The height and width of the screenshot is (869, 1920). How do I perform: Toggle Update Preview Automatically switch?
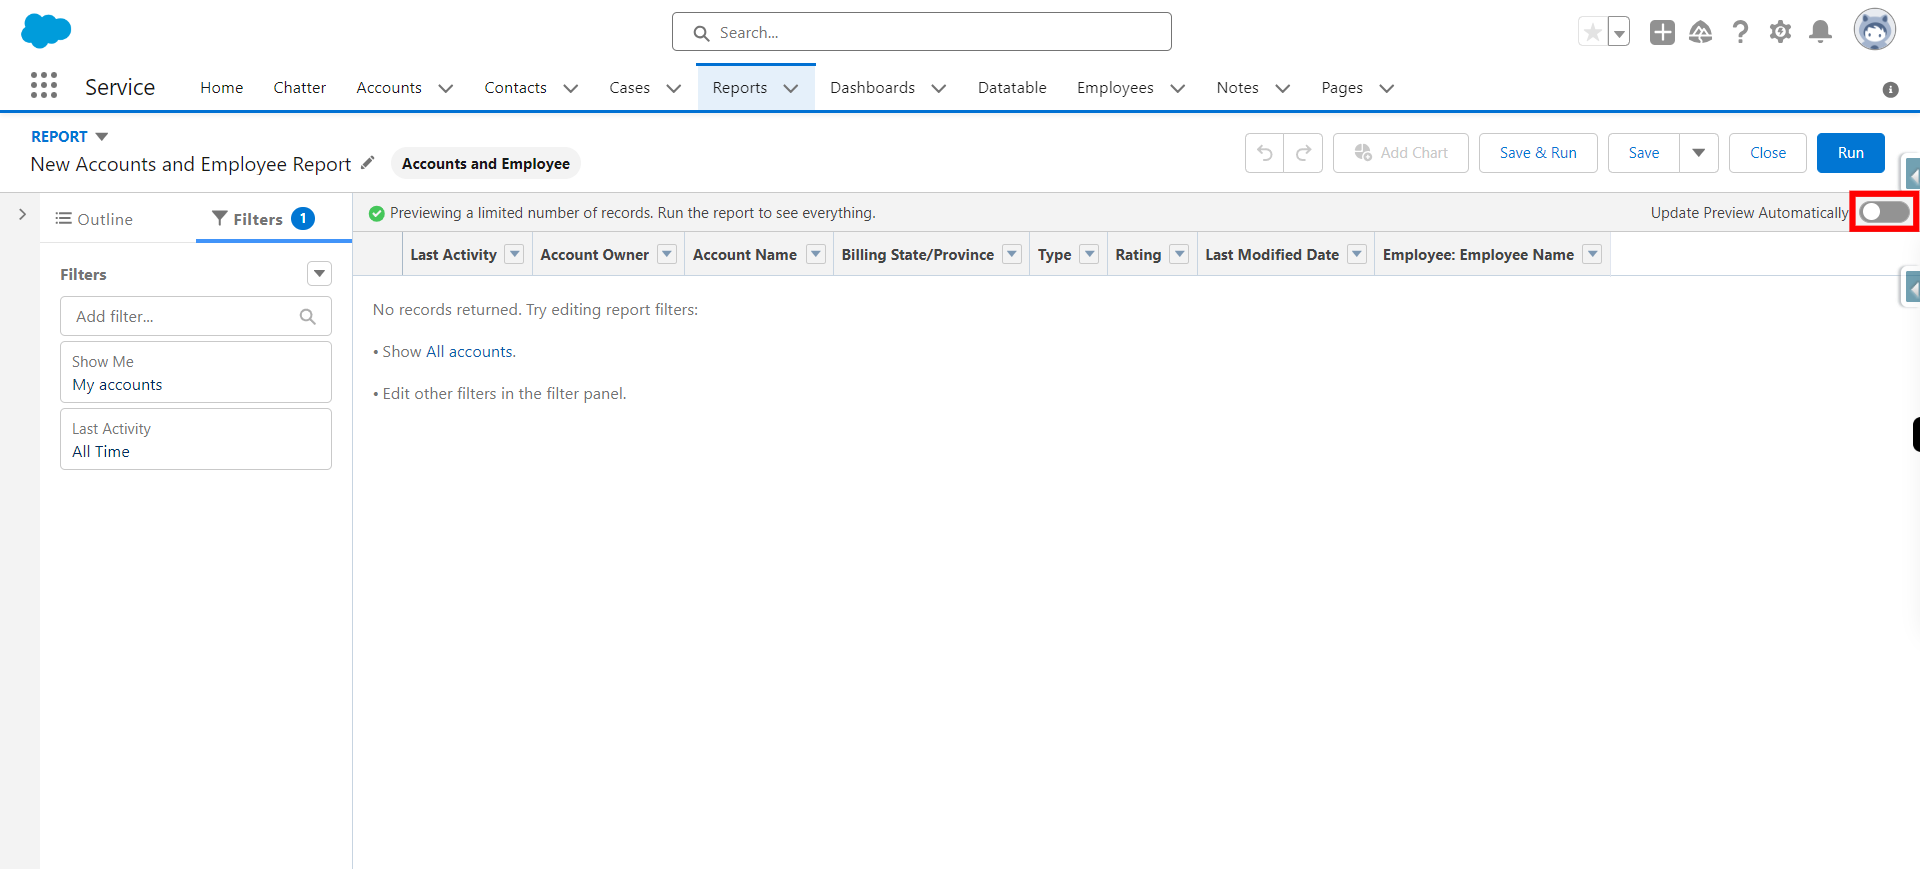[1884, 212]
